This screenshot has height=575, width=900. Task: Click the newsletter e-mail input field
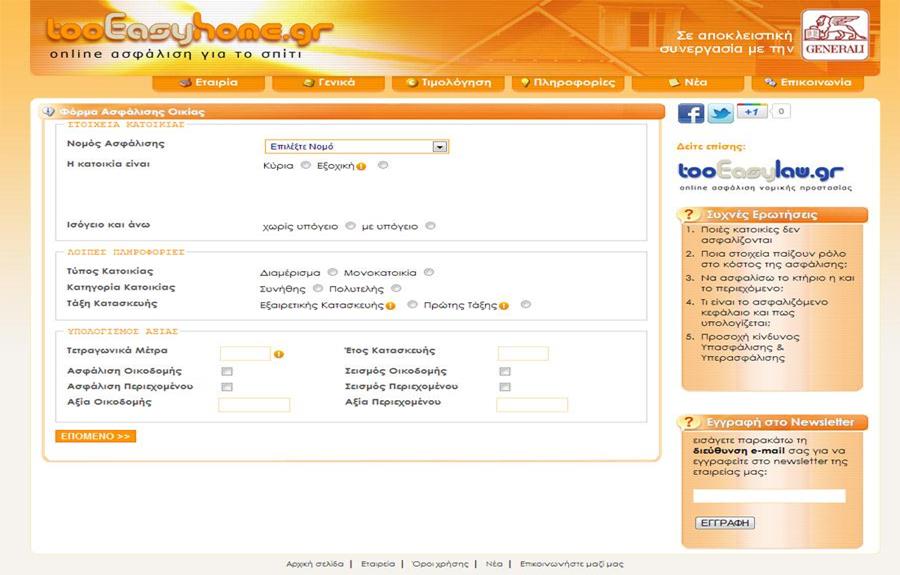click(x=769, y=496)
